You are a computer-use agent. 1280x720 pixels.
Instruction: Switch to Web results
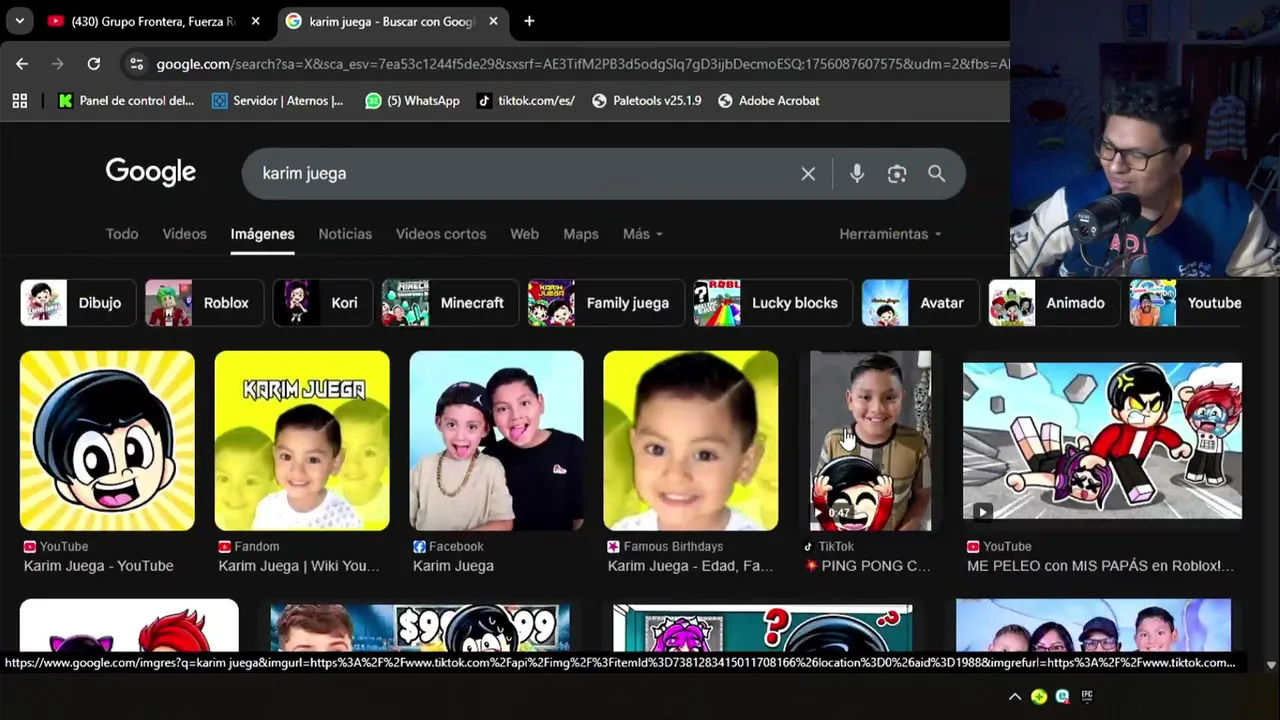click(x=524, y=234)
